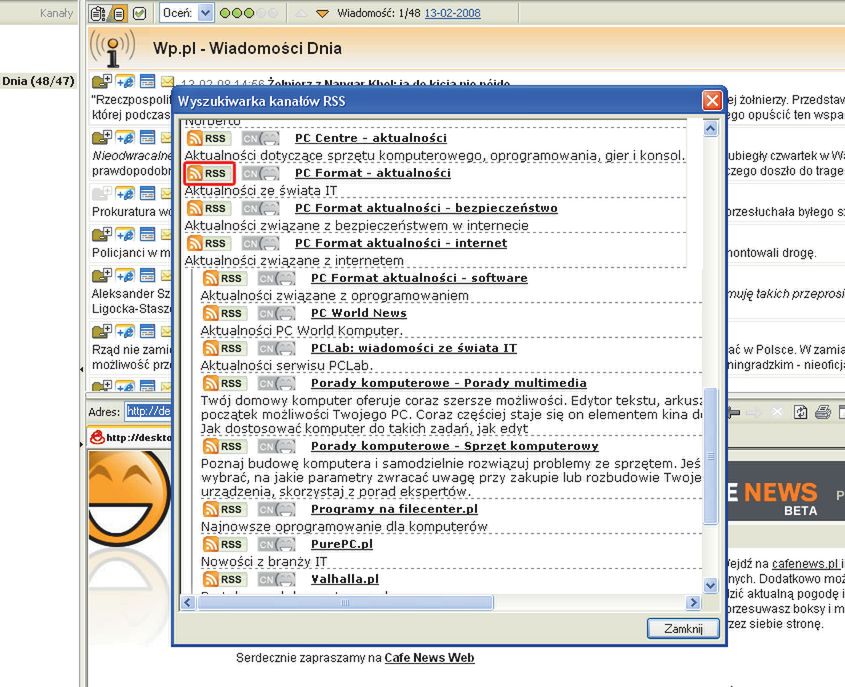The width and height of the screenshot is (845, 687).
Task: Open the PC Centre - aktualności link
Action: click(x=371, y=138)
